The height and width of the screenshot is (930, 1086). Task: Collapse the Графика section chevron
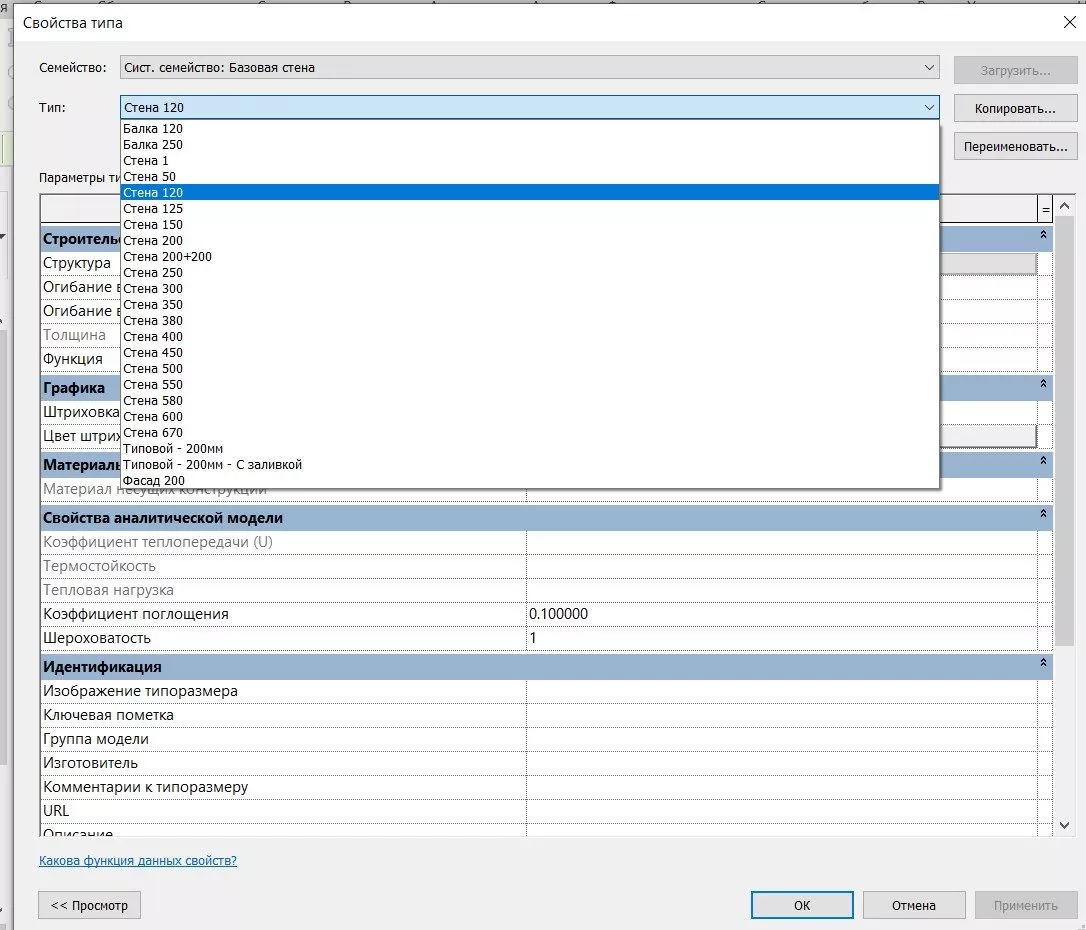pyautogui.click(x=1043, y=384)
